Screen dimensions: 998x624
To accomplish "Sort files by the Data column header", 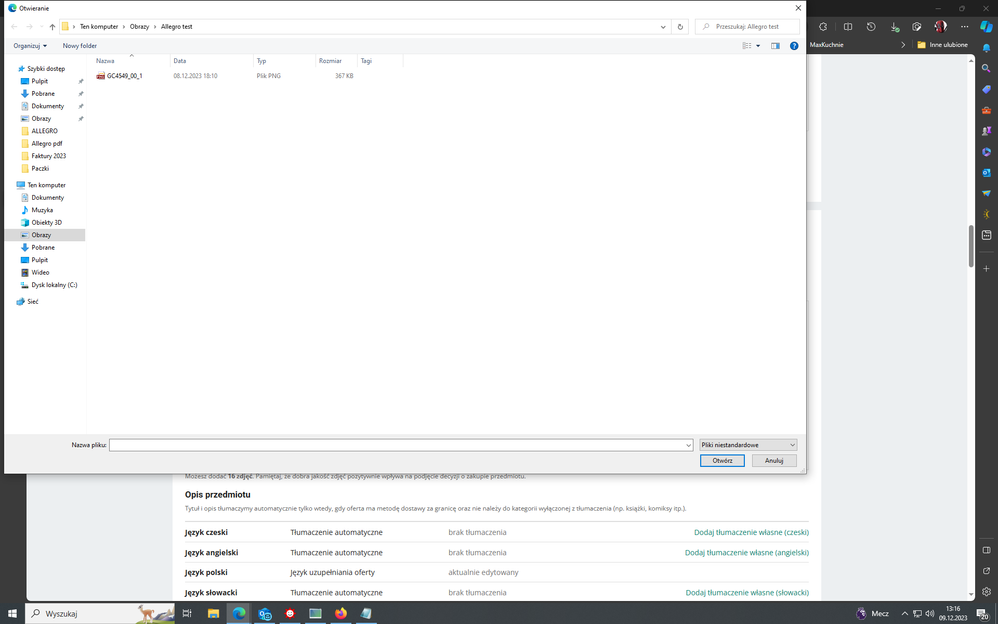I will (x=212, y=61).
